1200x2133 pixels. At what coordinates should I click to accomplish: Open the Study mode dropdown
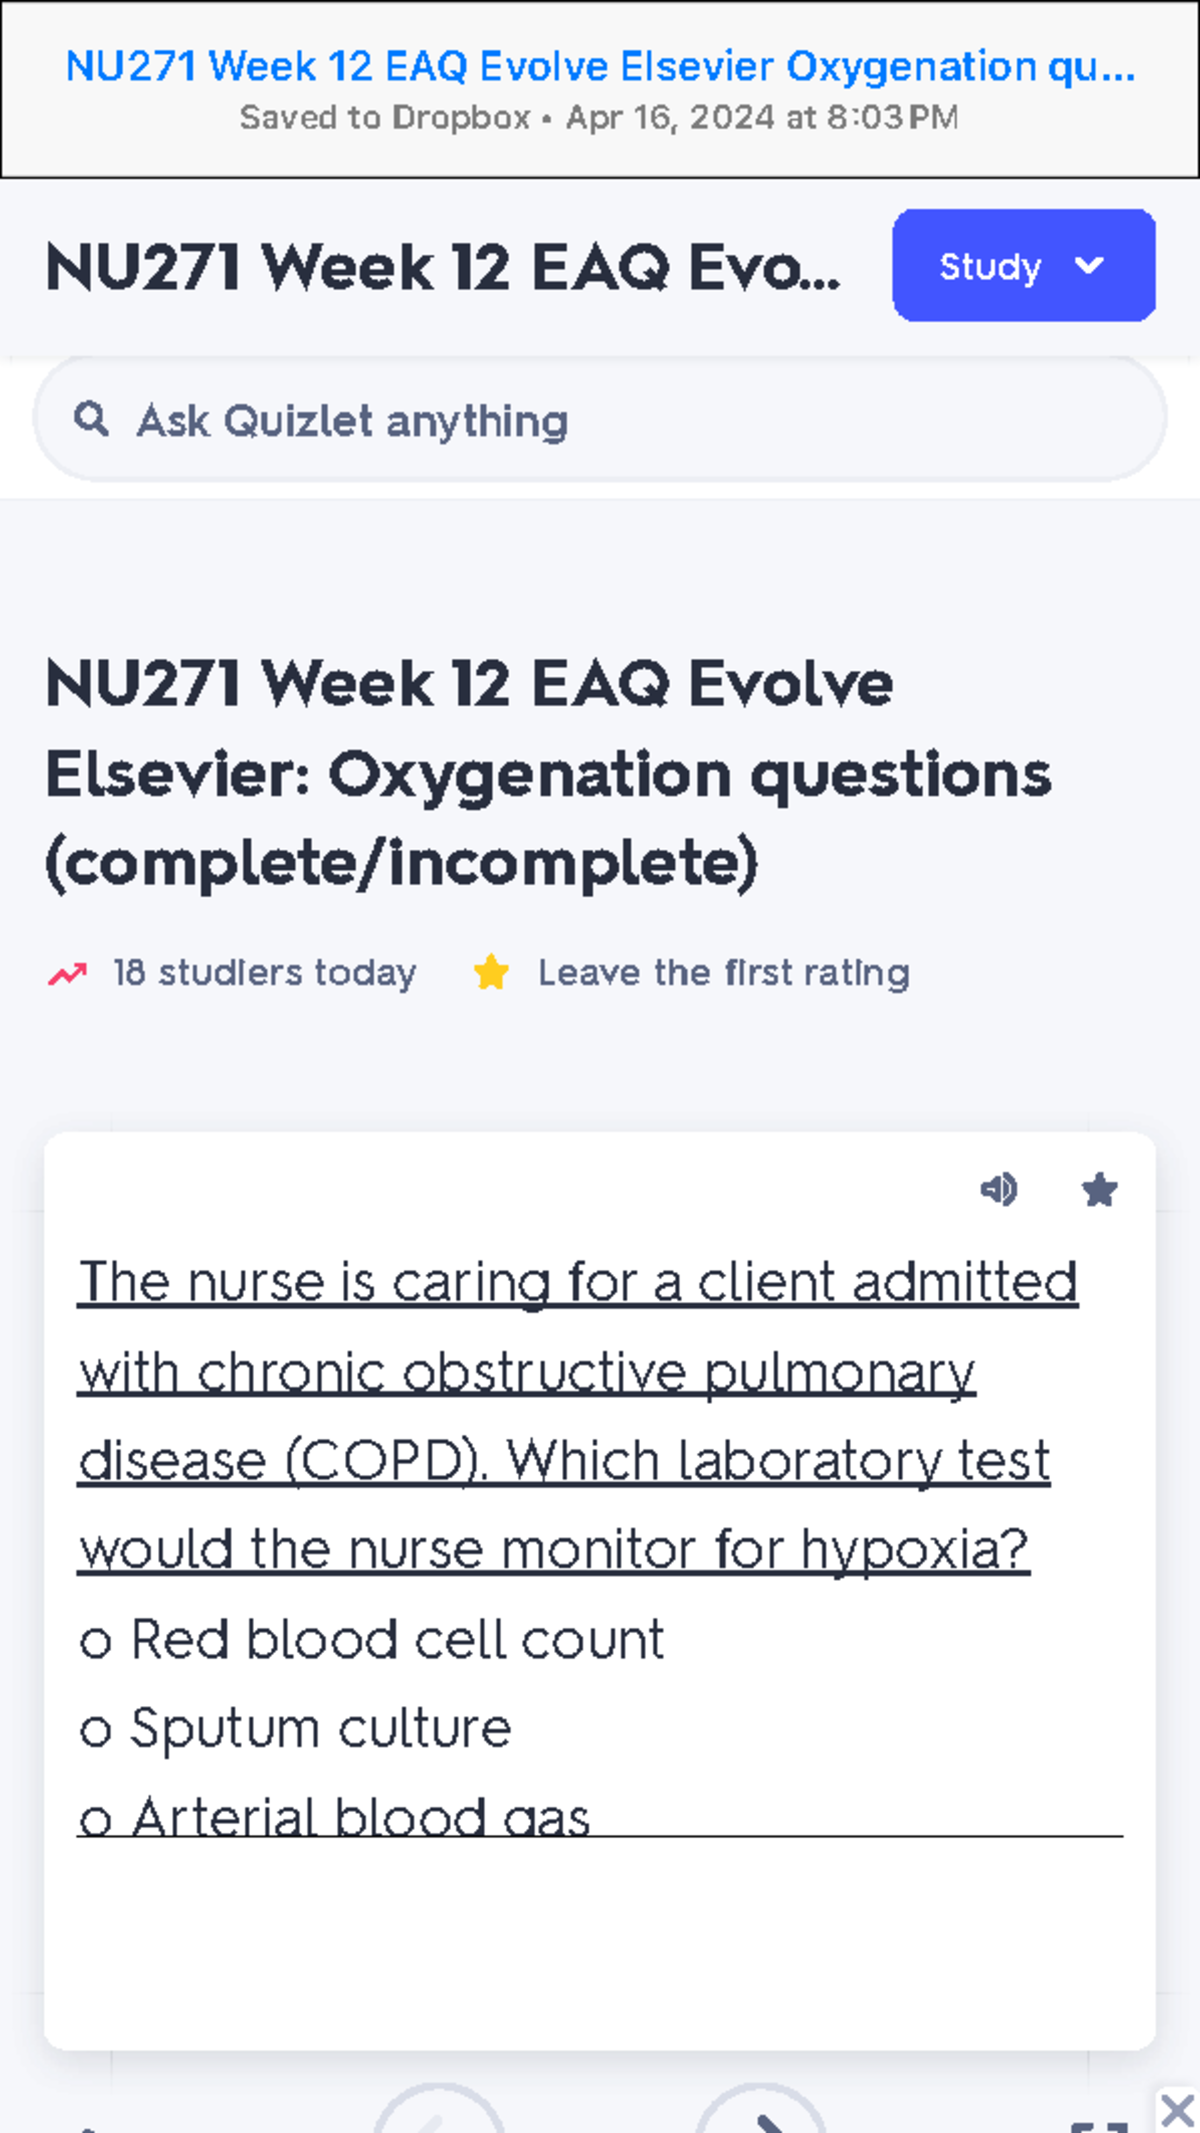click(x=1022, y=266)
